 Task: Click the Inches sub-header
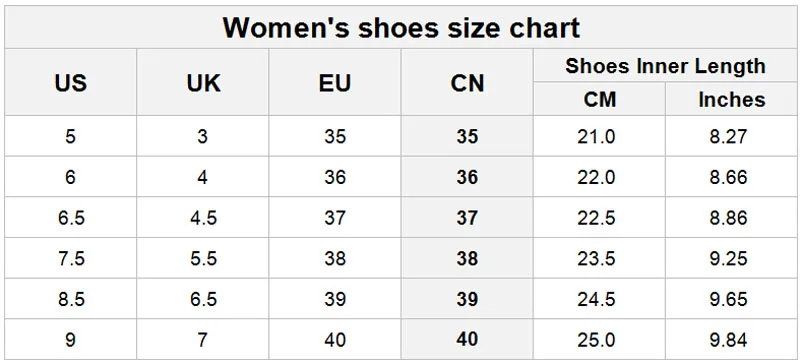732,99
